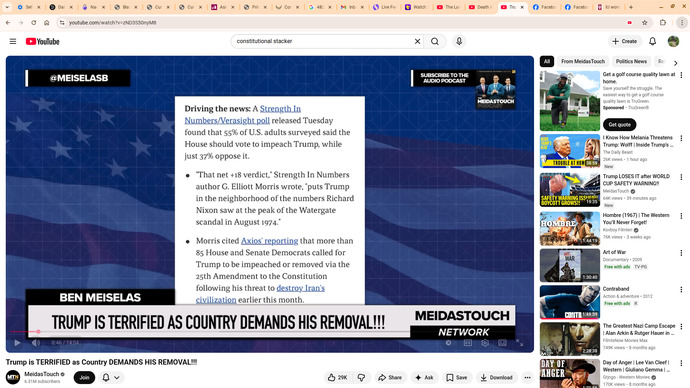
Task: Open Art of War title link
Action: coord(614,253)
